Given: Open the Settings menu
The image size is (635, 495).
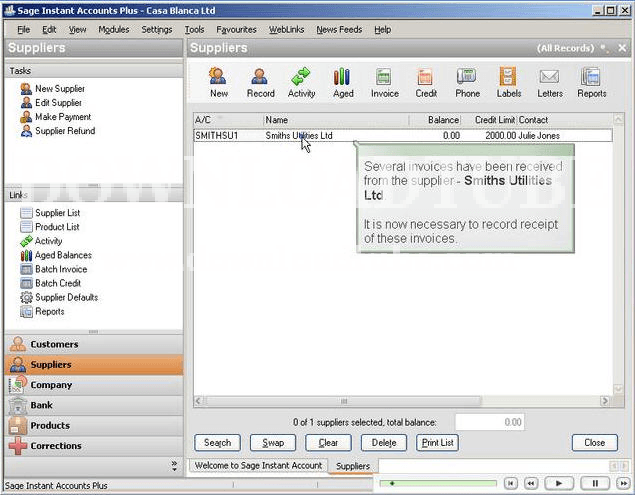Looking at the screenshot, I should point(157,30).
